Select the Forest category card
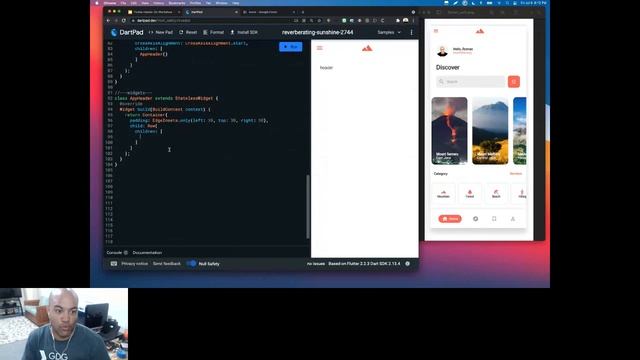Viewport: 640px width, 360px height. 470,193
